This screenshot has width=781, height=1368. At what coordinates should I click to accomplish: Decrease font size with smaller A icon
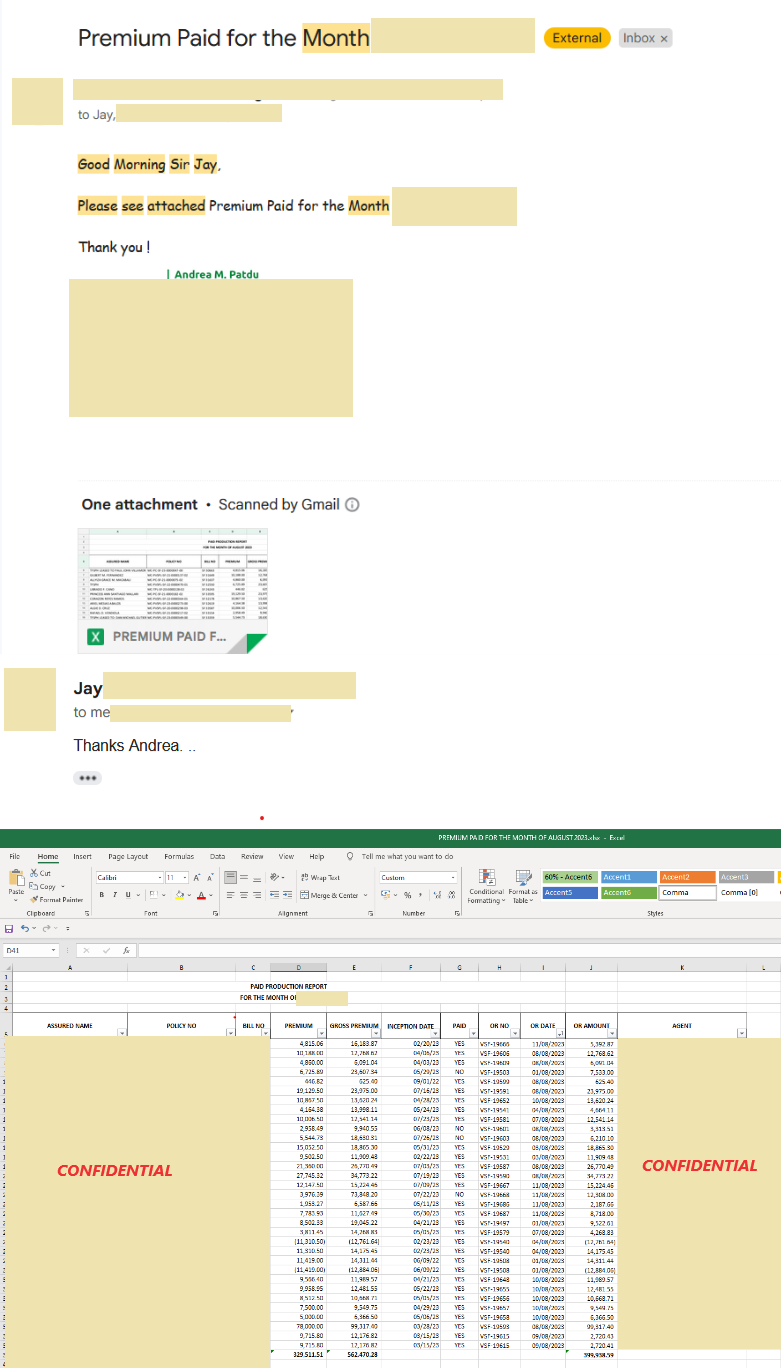click(x=210, y=877)
